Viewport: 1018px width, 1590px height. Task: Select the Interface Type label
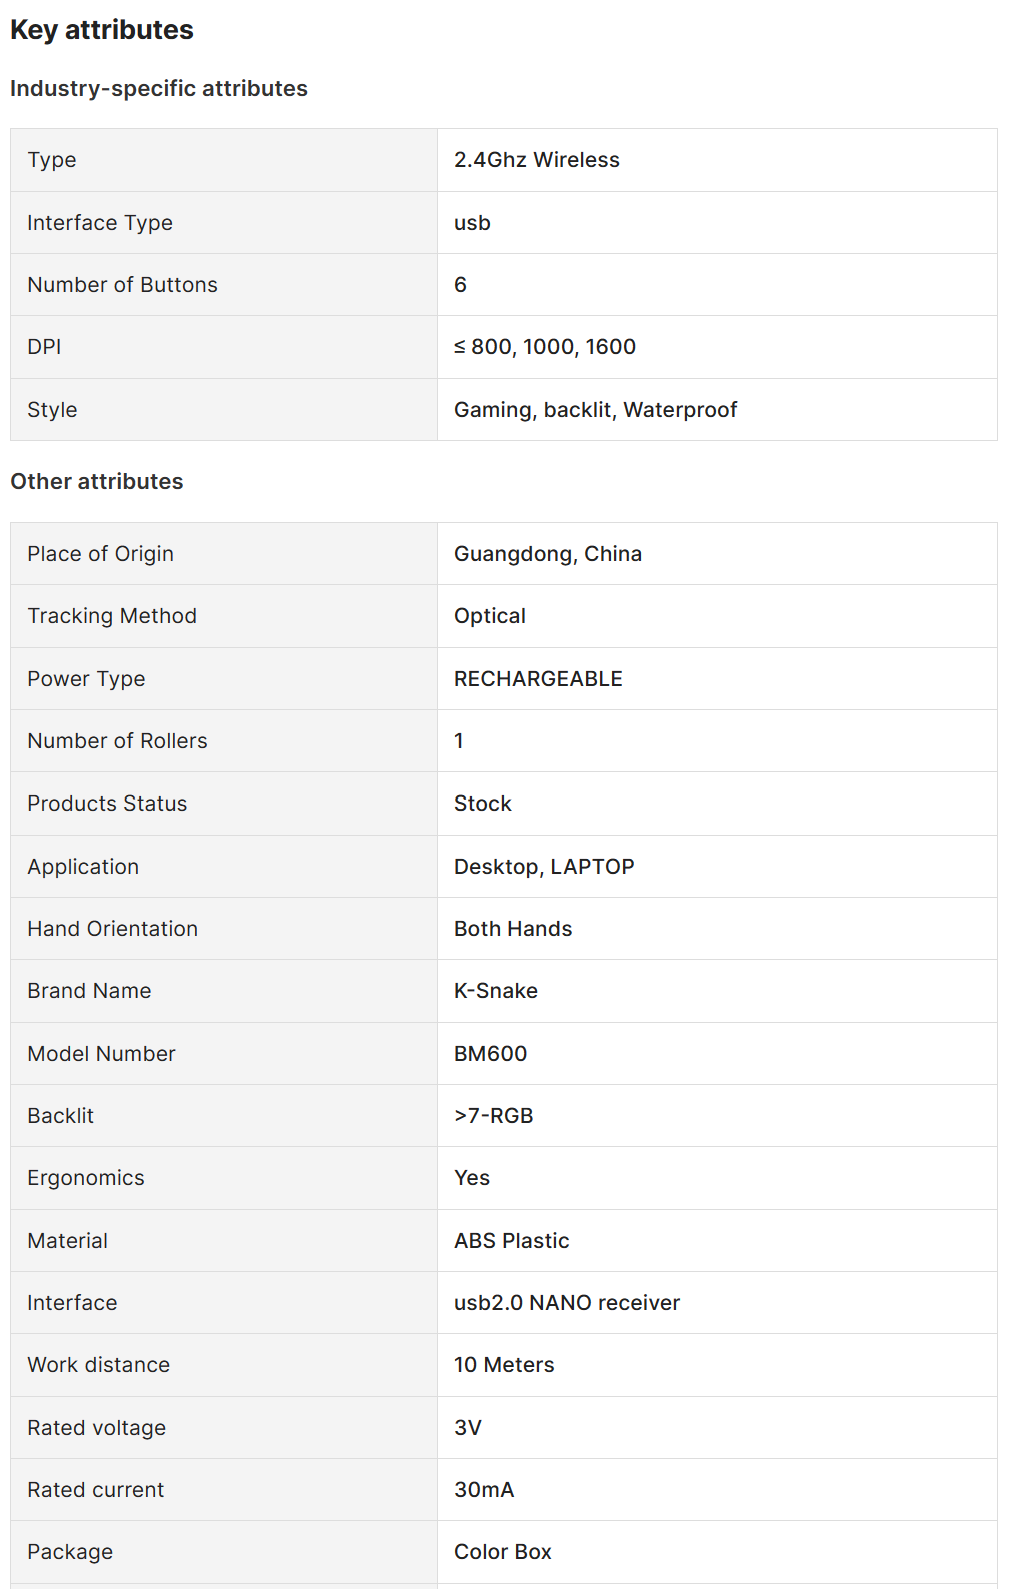[100, 223]
